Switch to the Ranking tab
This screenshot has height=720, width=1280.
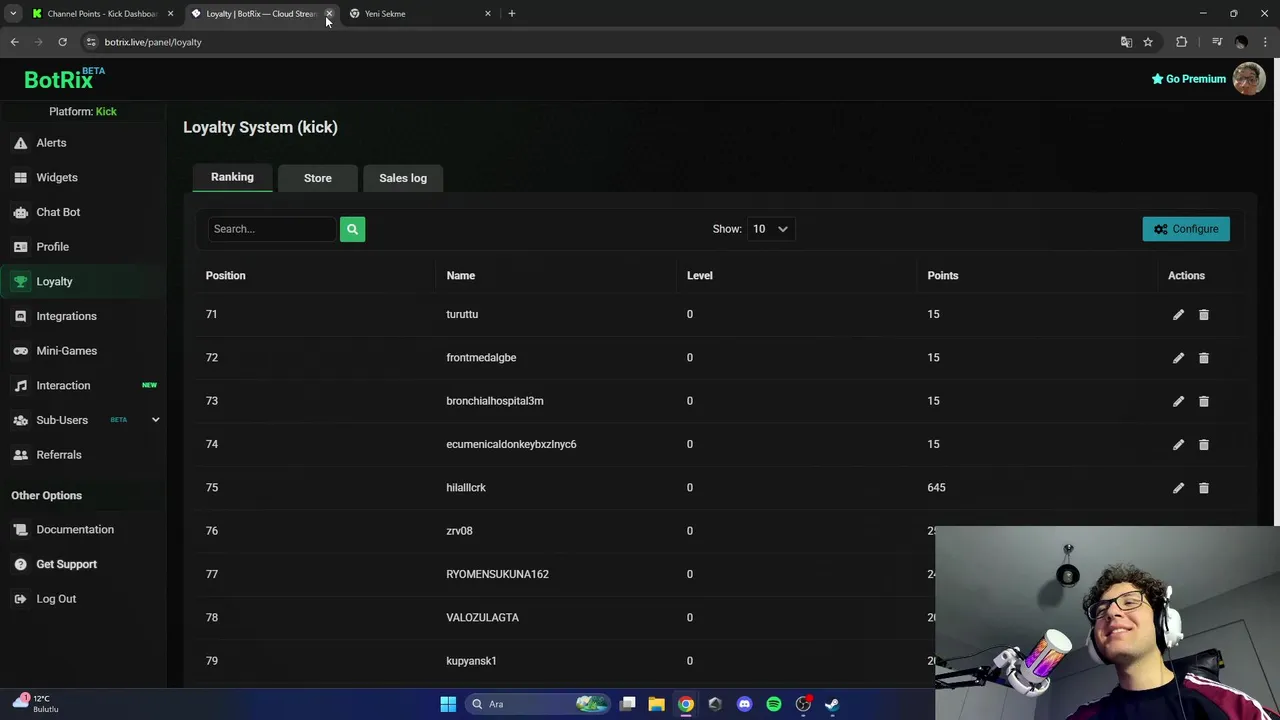pyautogui.click(x=232, y=177)
